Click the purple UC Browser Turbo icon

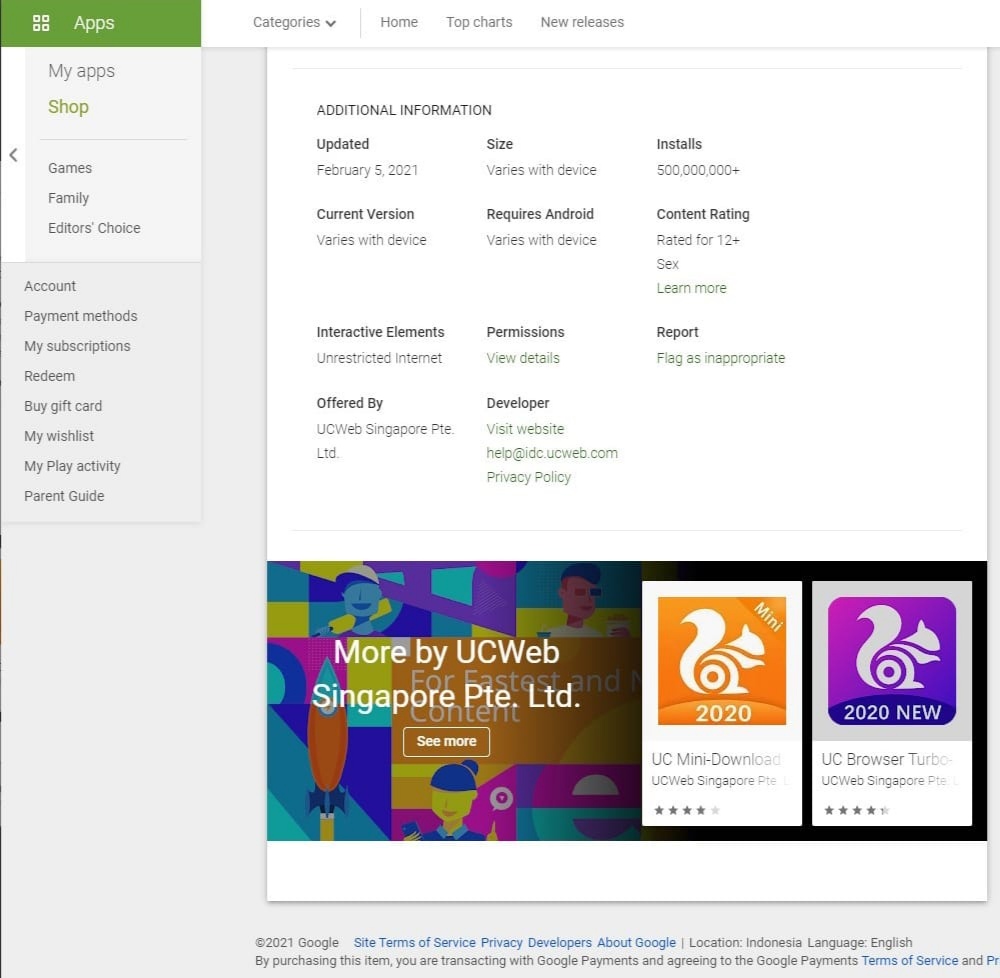coord(891,661)
